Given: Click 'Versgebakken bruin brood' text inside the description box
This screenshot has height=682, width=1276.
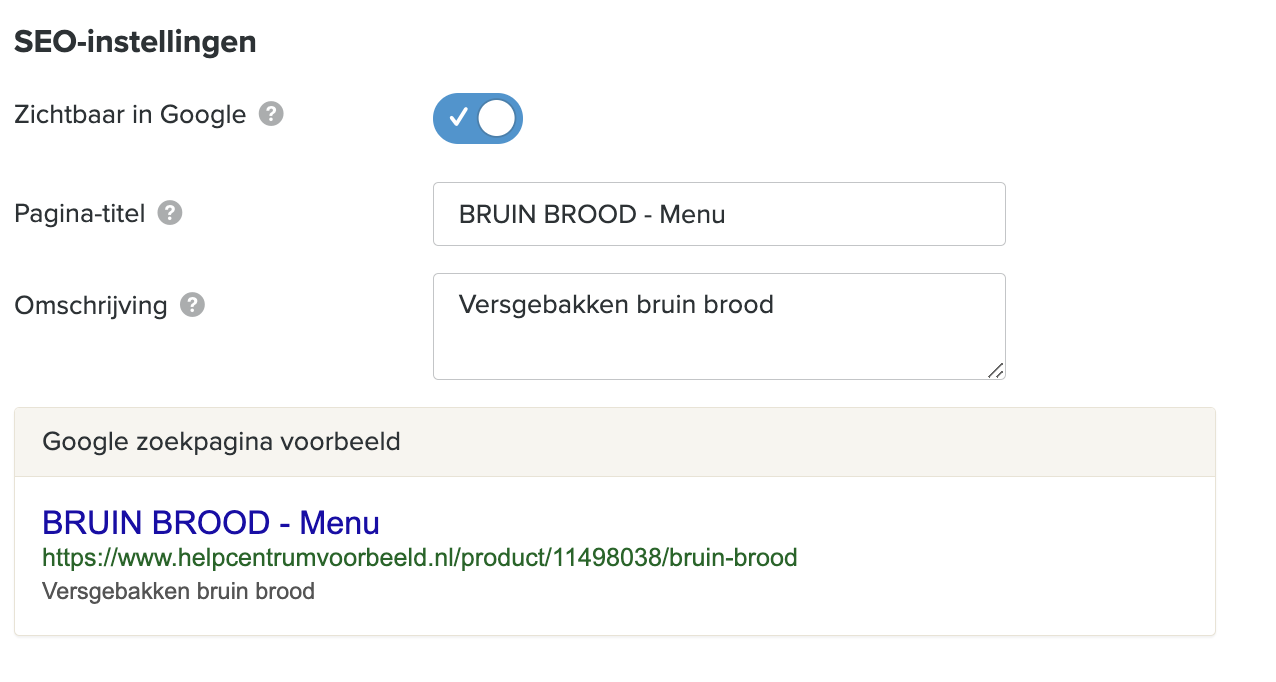Looking at the screenshot, I should tap(616, 304).
